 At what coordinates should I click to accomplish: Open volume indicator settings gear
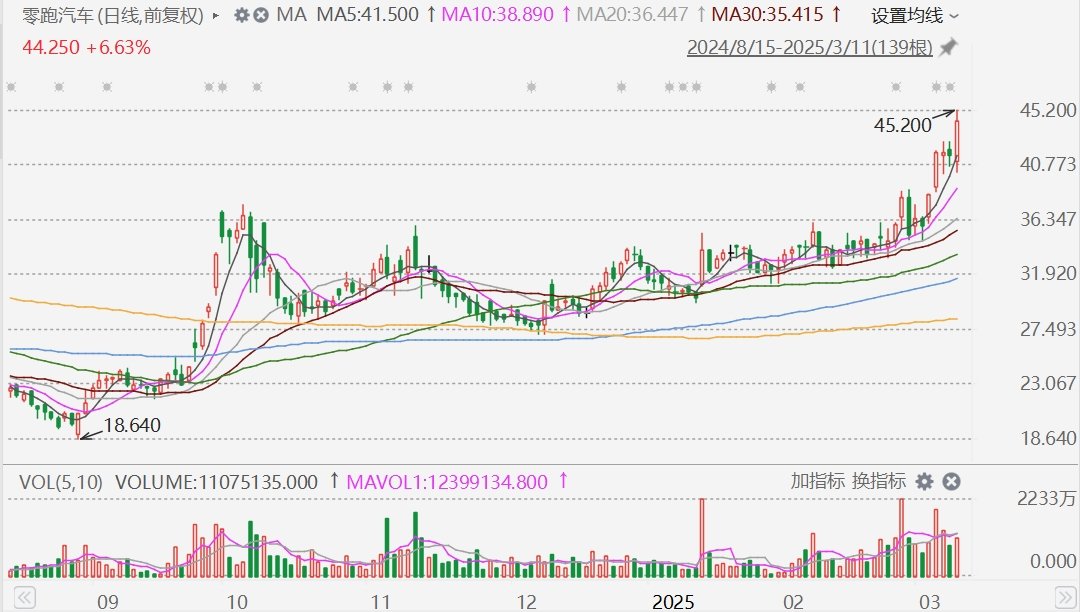point(925,482)
